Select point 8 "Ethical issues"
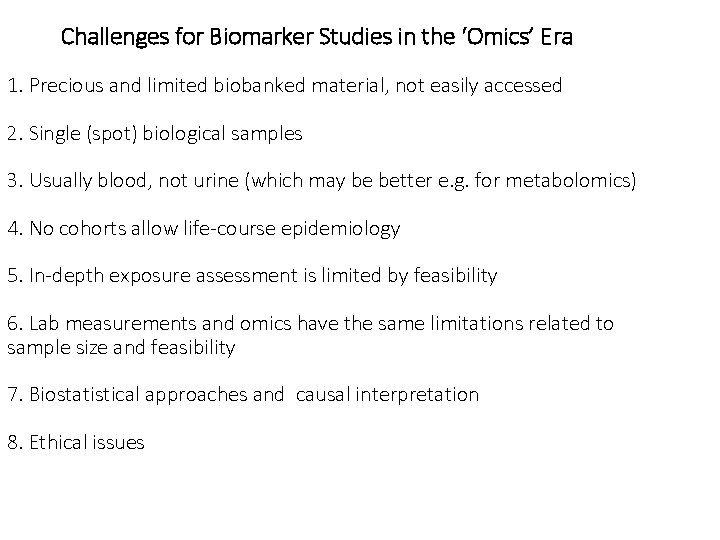The image size is (720, 540). [x=76, y=442]
